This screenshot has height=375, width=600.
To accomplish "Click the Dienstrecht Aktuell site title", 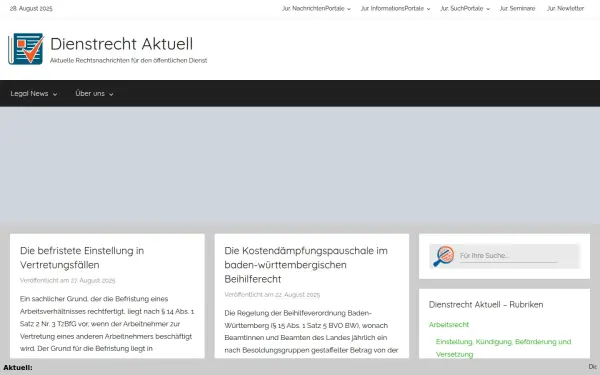I will [122, 44].
